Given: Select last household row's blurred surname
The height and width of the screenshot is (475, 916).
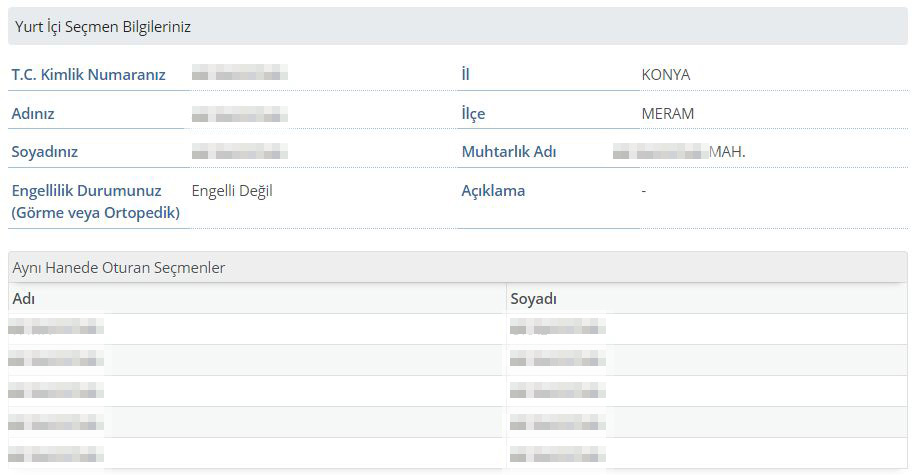Looking at the screenshot, I should 557,453.
